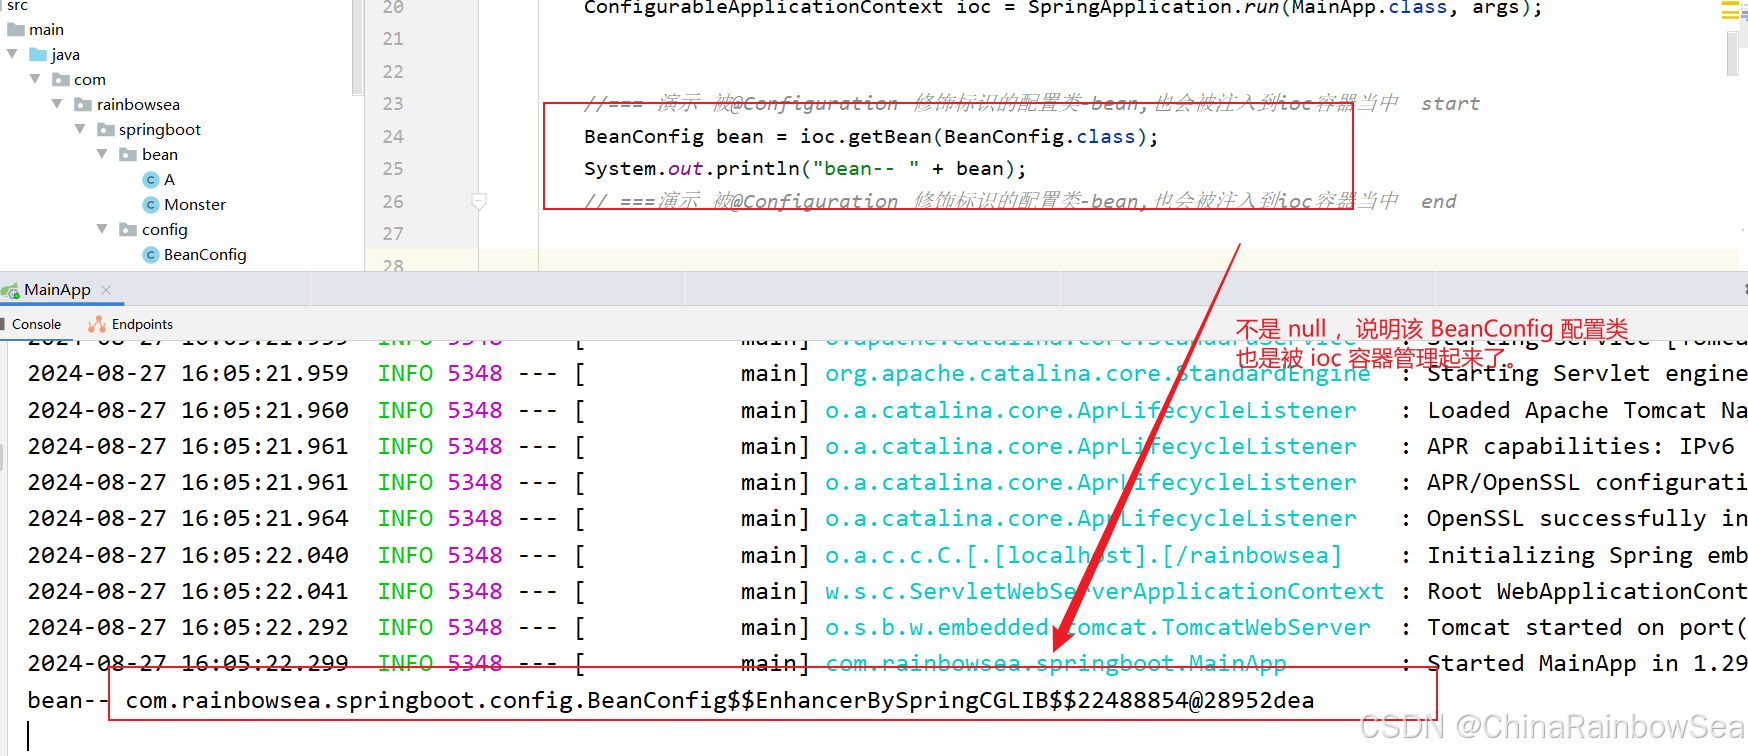Click line number 23 in the gutter
Viewport: 1748px width, 756px height.
tap(393, 103)
